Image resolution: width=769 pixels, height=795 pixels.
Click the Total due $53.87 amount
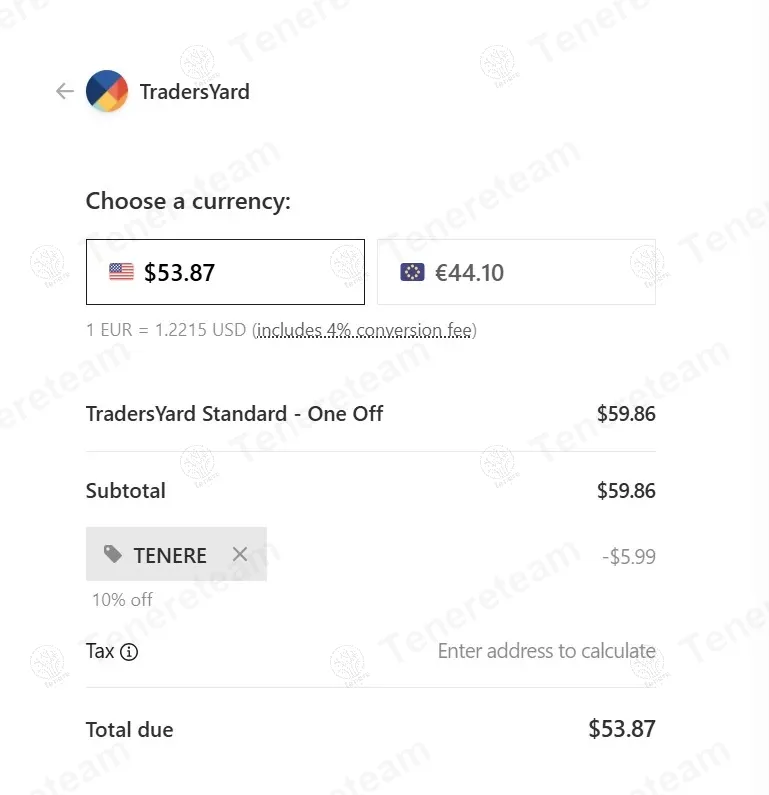tap(621, 729)
